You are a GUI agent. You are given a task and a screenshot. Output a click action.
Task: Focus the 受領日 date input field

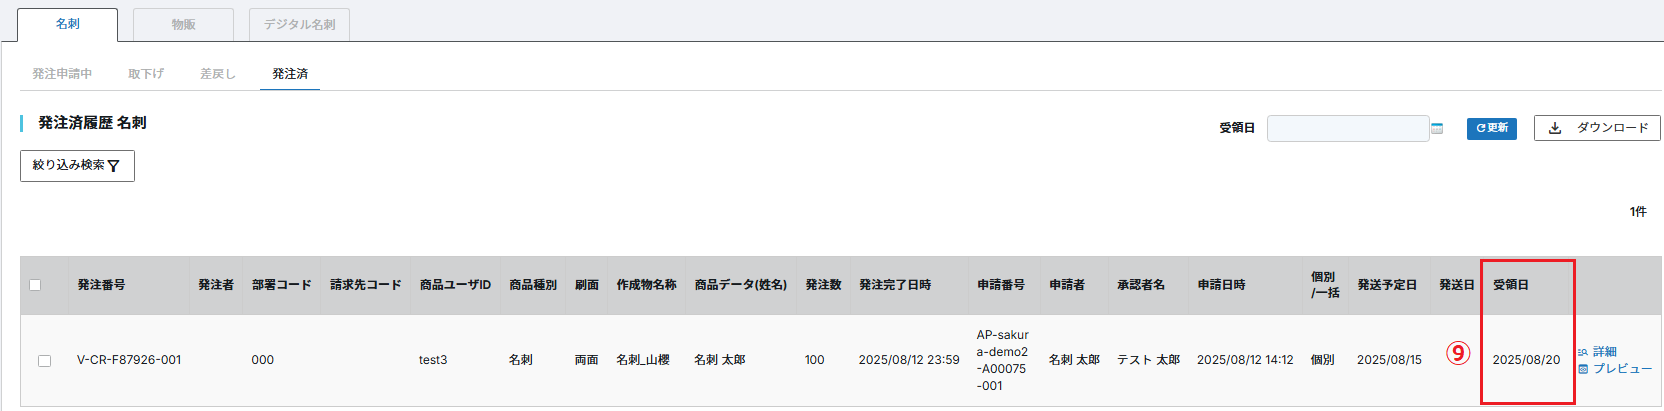click(1347, 128)
